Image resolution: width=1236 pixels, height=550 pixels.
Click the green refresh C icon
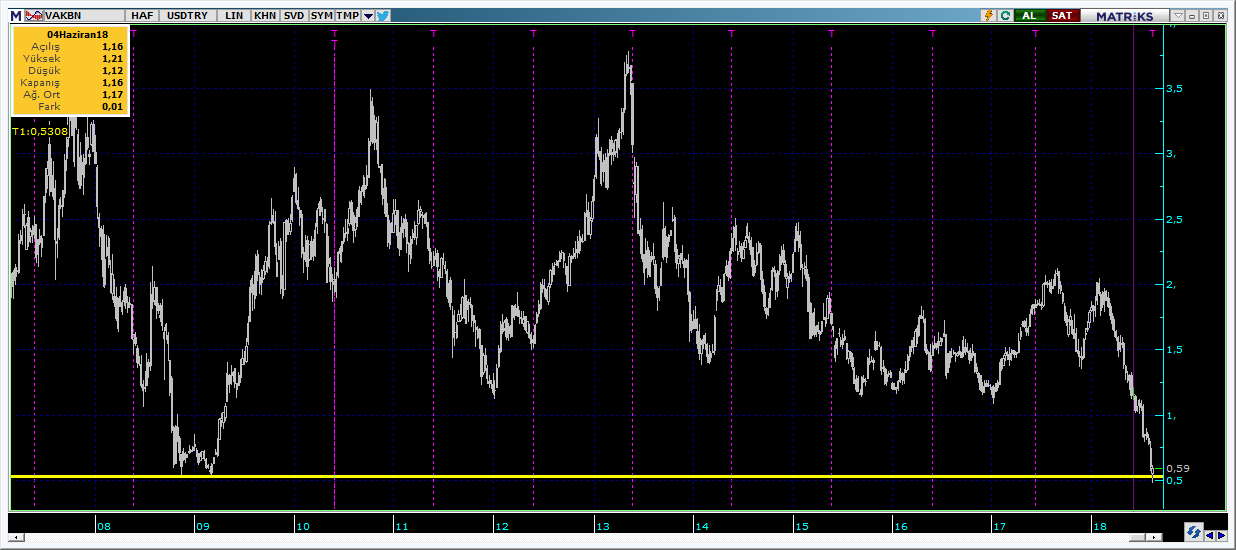(x=1003, y=16)
